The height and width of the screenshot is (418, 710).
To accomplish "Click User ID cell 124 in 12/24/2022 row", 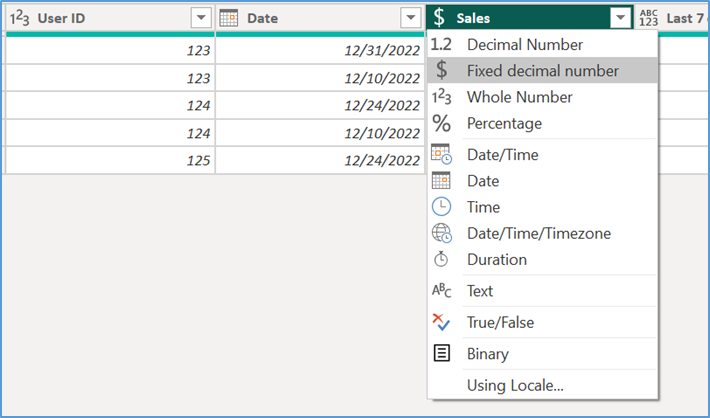I will 110,105.
